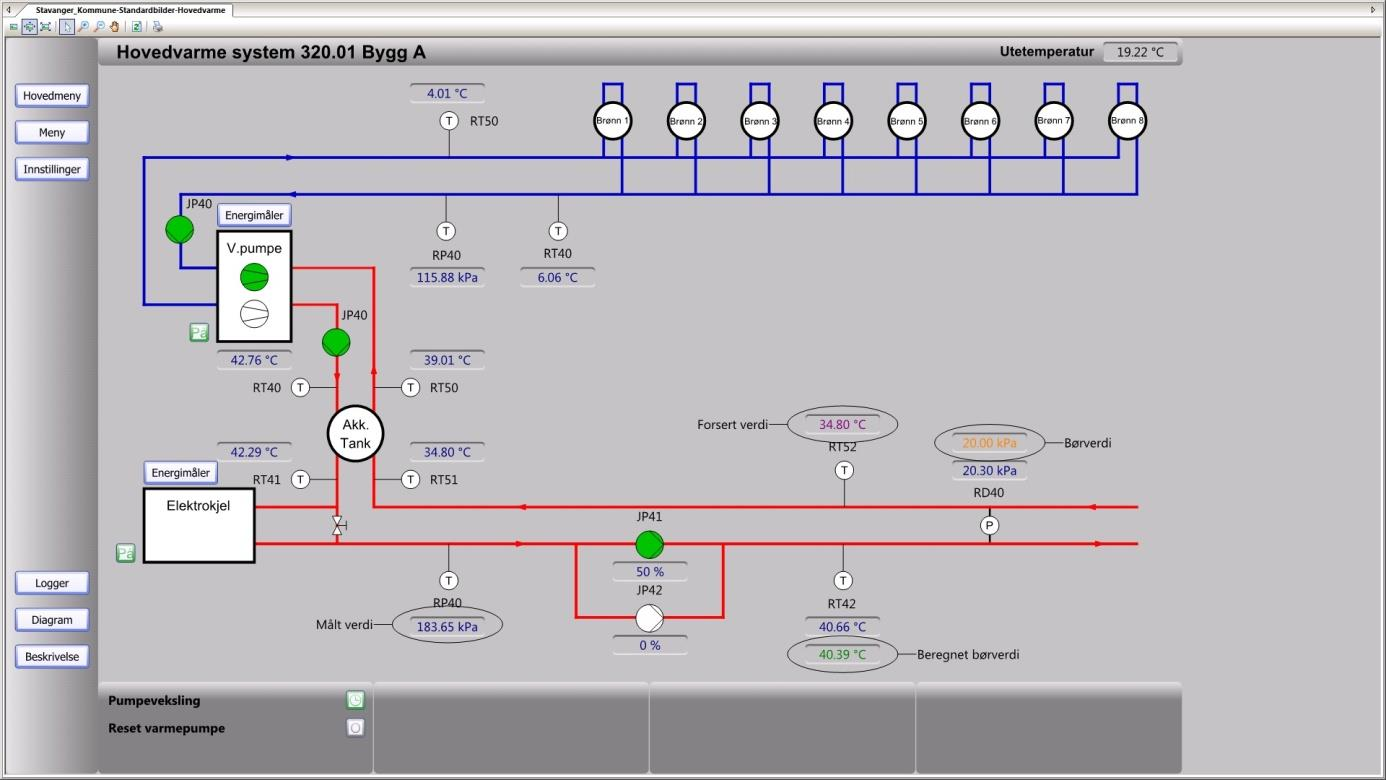The image size is (1386, 780).
Task: Click the green compressor in V.pumpe box
Action: [254, 277]
